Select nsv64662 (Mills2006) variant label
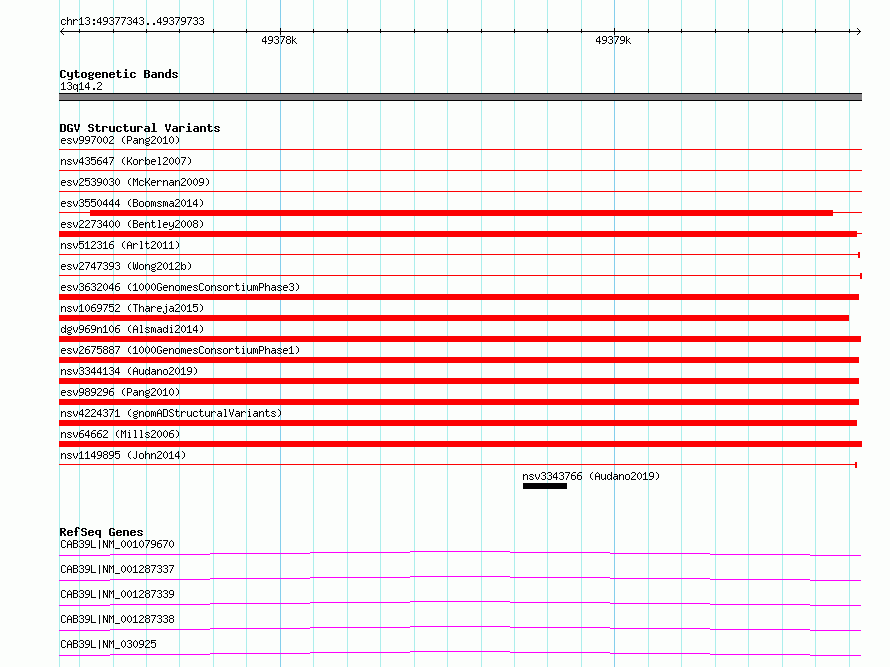The width and height of the screenshot is (890, 667). click(120, 434)
